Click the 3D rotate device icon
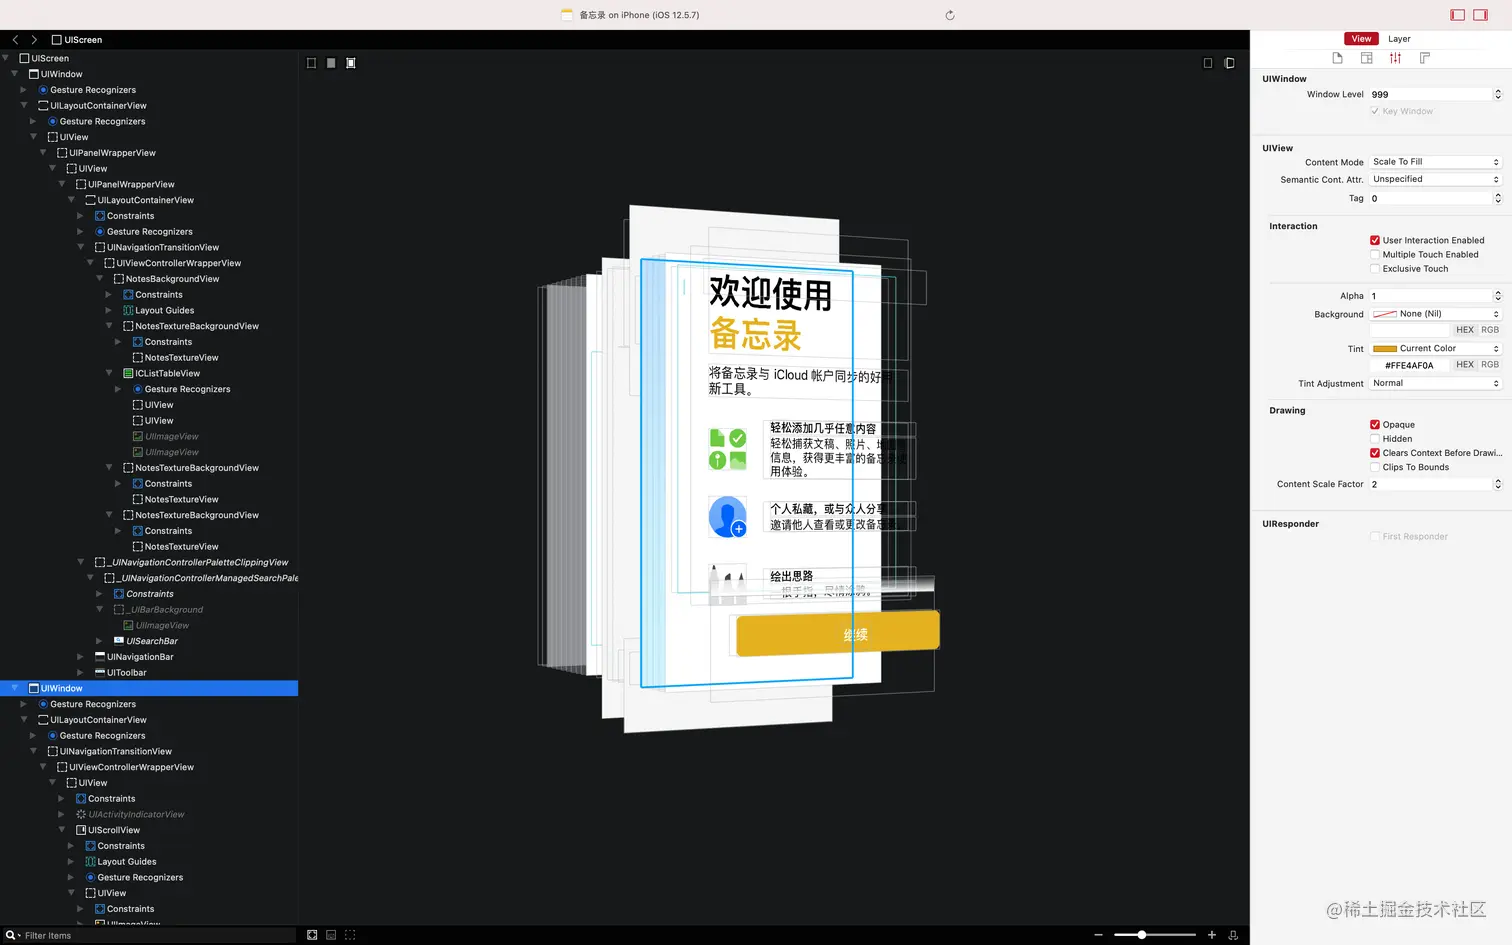Screen dimensions: 1512x945 (1233, 935)
